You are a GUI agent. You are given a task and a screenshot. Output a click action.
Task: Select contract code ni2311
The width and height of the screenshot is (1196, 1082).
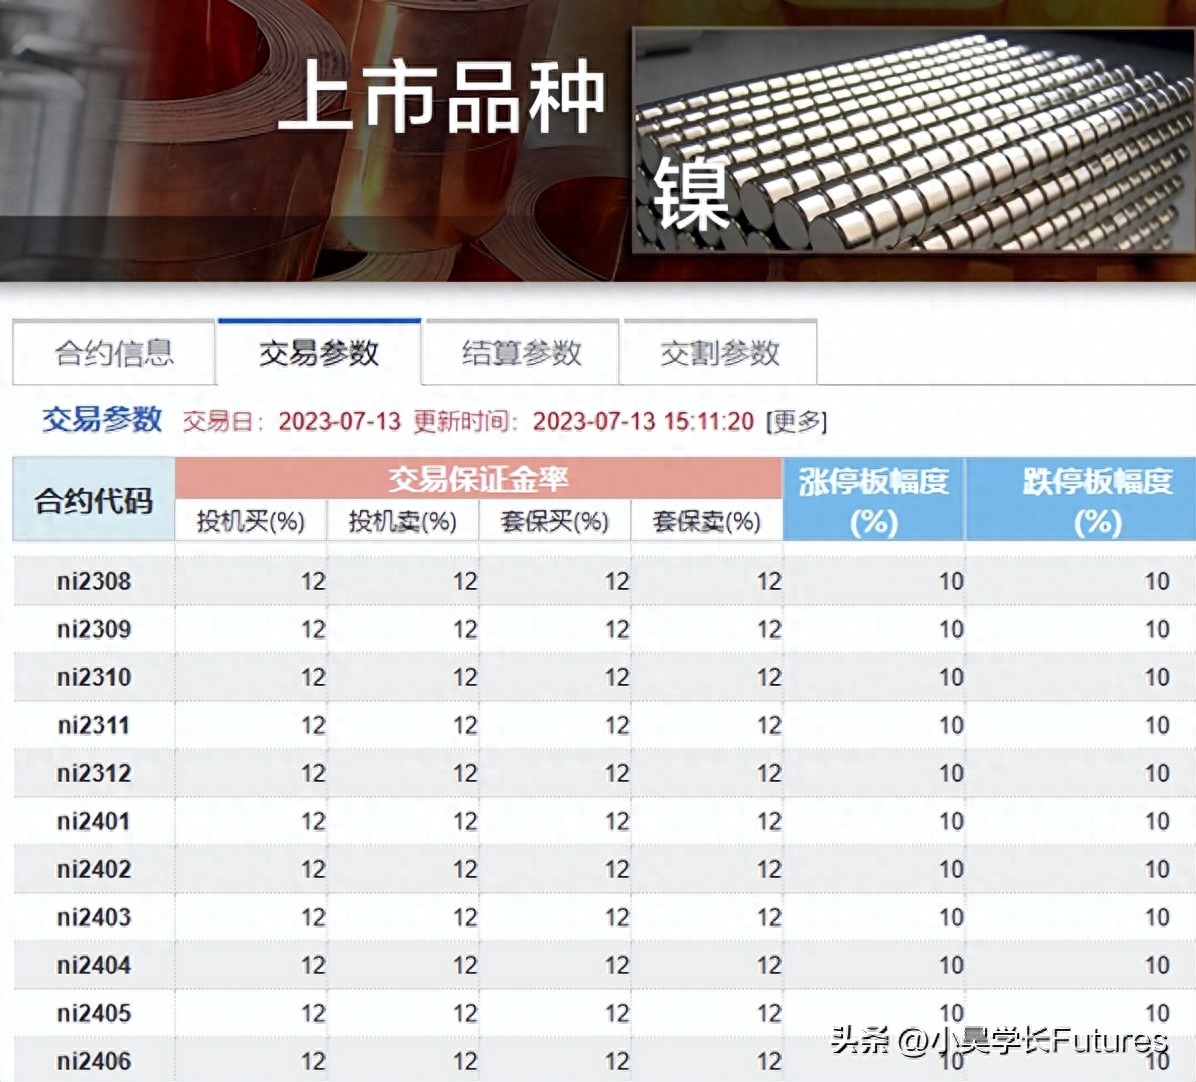tap(94, 725)
